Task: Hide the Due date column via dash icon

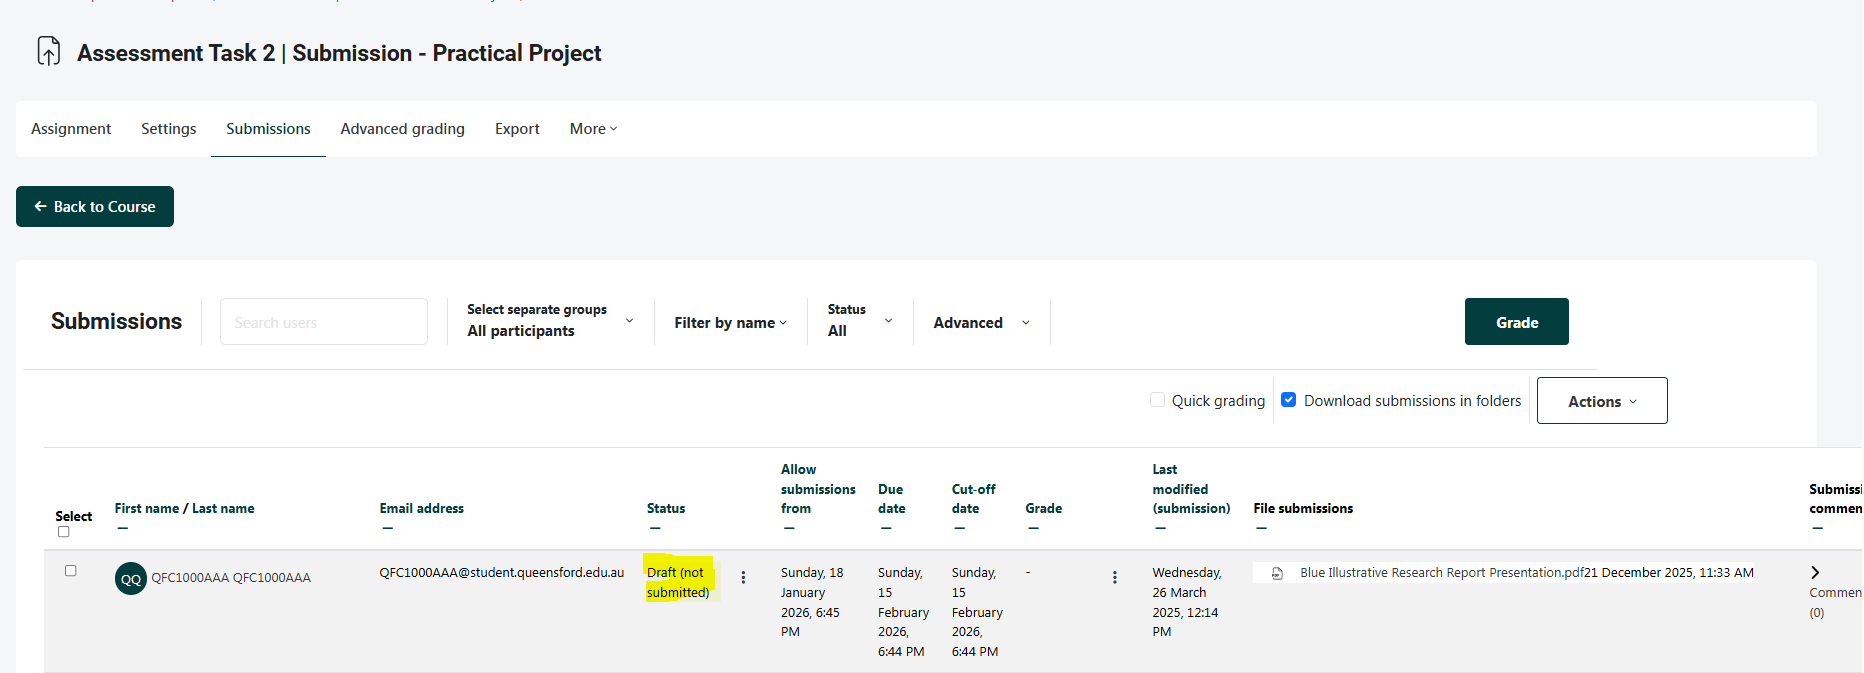Action: pyautogui.click(x=886, y=528)
